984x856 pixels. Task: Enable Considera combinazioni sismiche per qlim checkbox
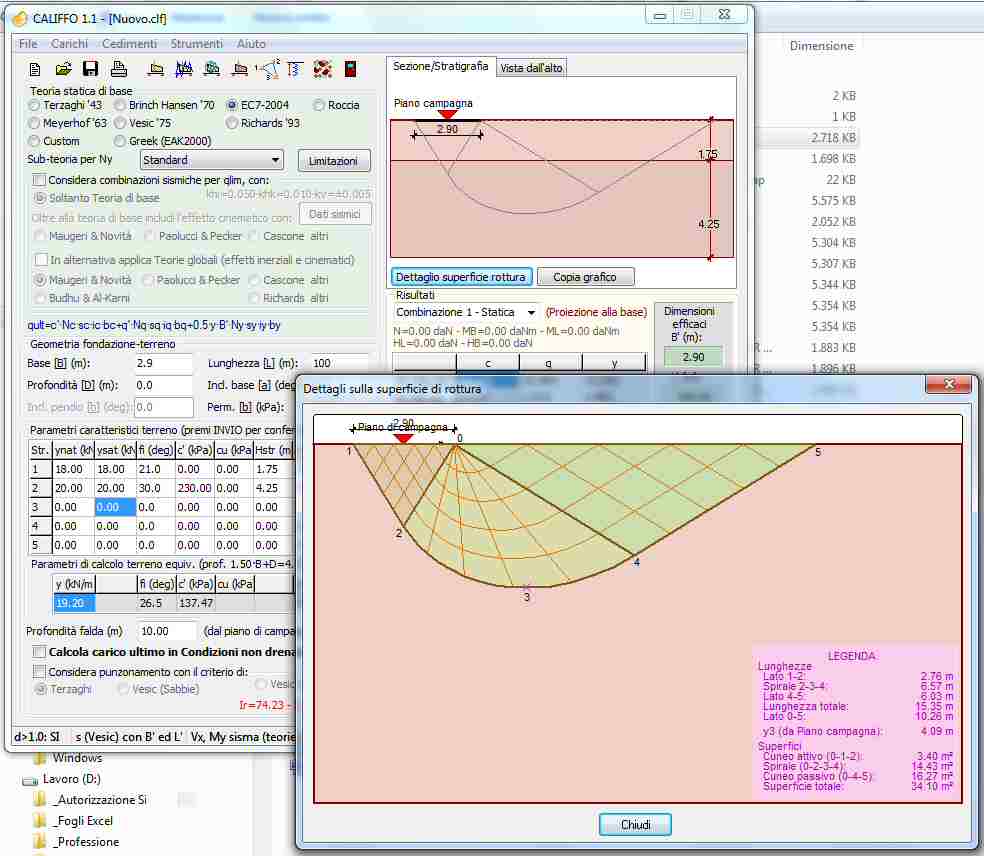(x=39, y=180)
